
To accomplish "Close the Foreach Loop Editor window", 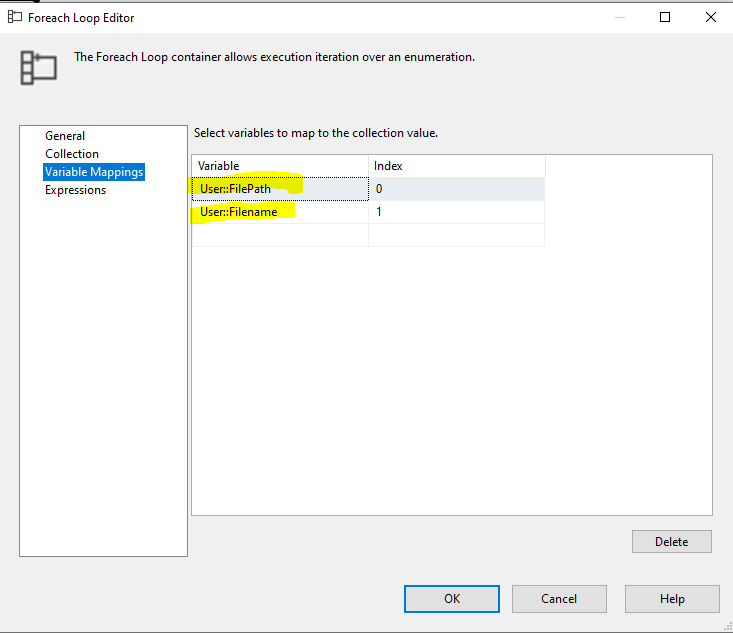I will pyautogui.click(x=711, y=17).
